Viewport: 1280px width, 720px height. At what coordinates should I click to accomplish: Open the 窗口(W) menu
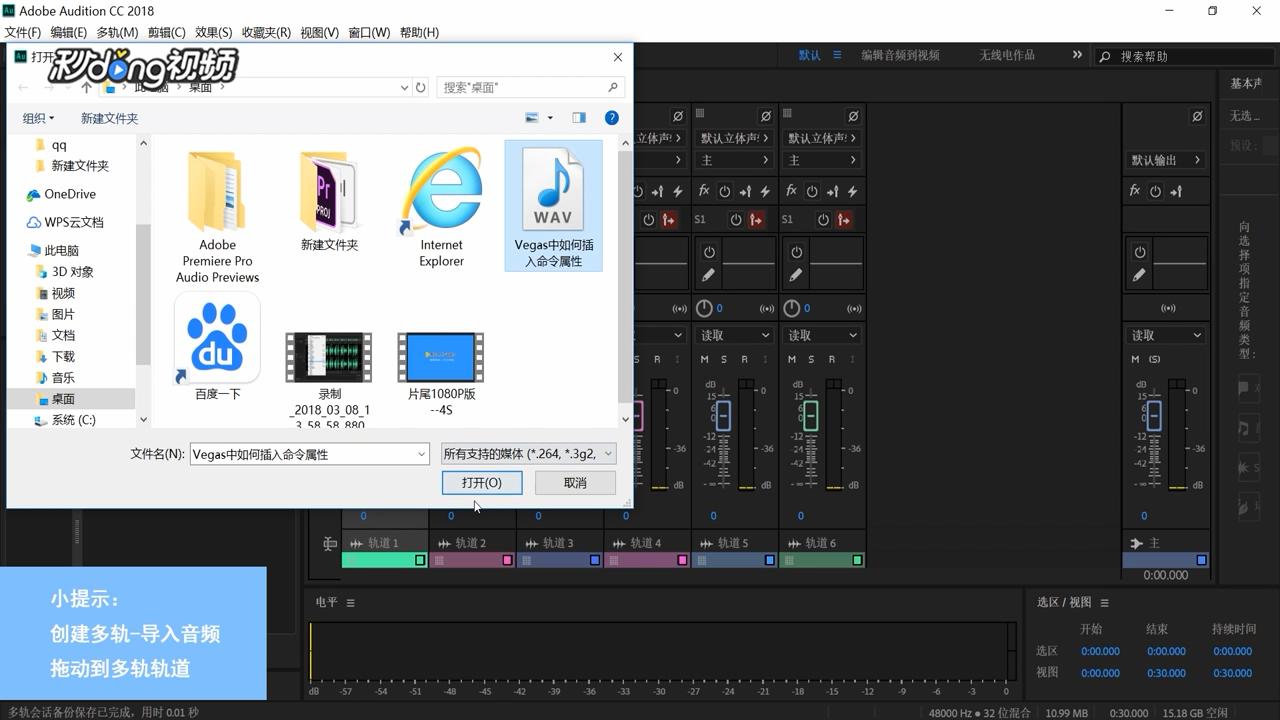[369, 32]
